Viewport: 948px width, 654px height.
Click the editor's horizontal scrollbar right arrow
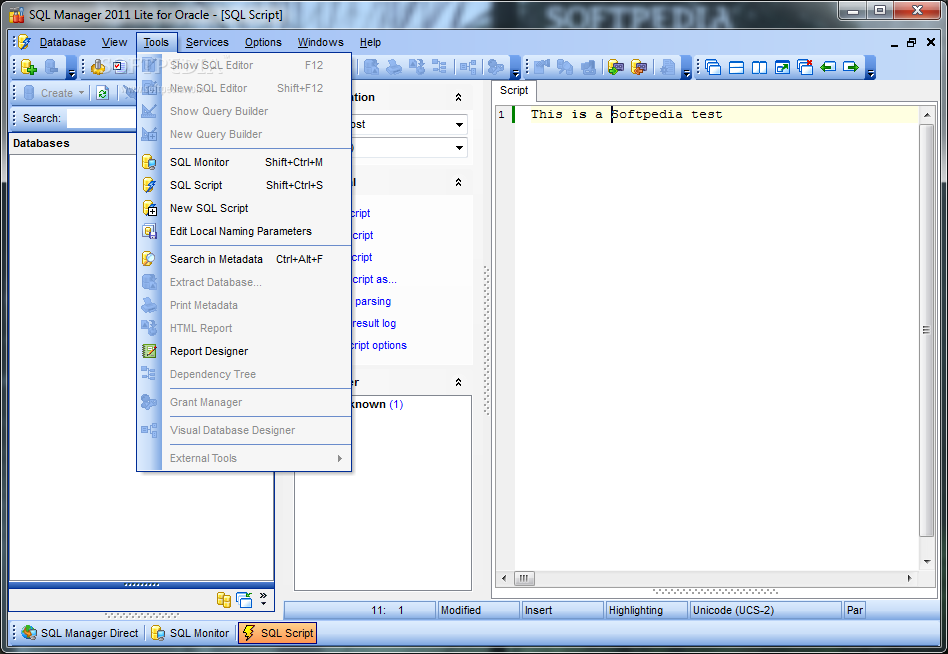point(910,578)
